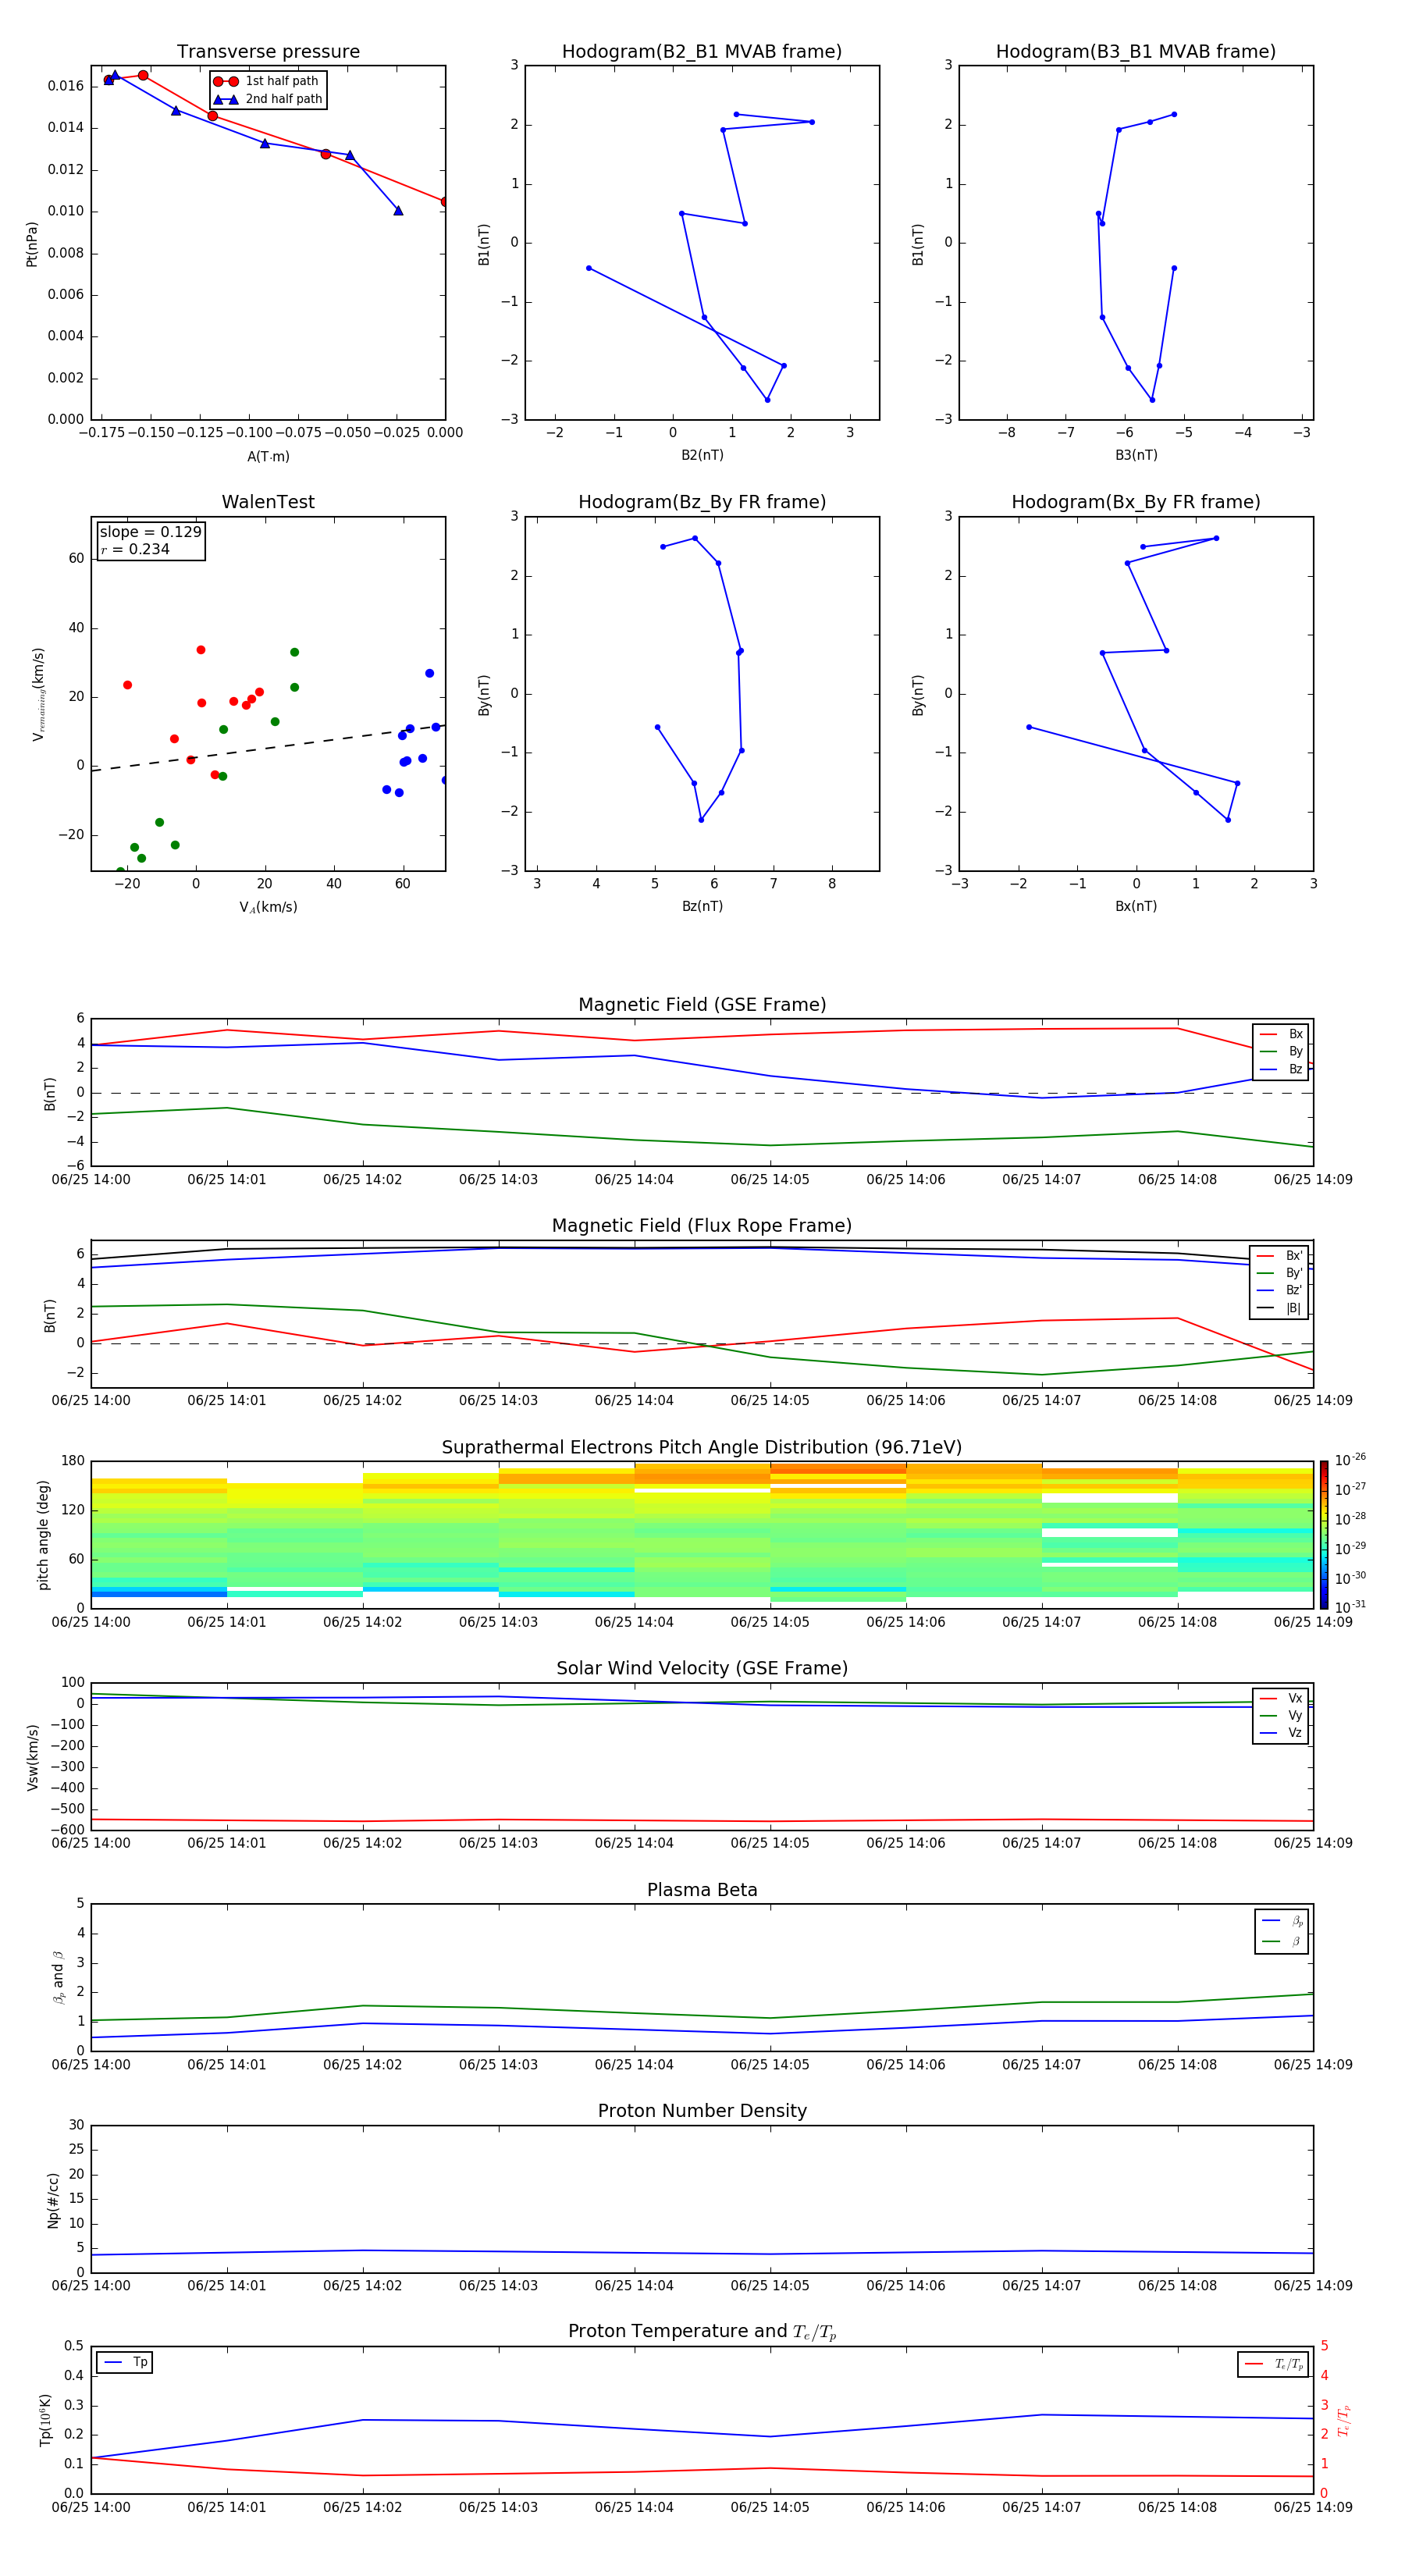1405x2576 pixels.
Task: Click the 'Pt(nPa)' axis label
Action: click(32, 243)
